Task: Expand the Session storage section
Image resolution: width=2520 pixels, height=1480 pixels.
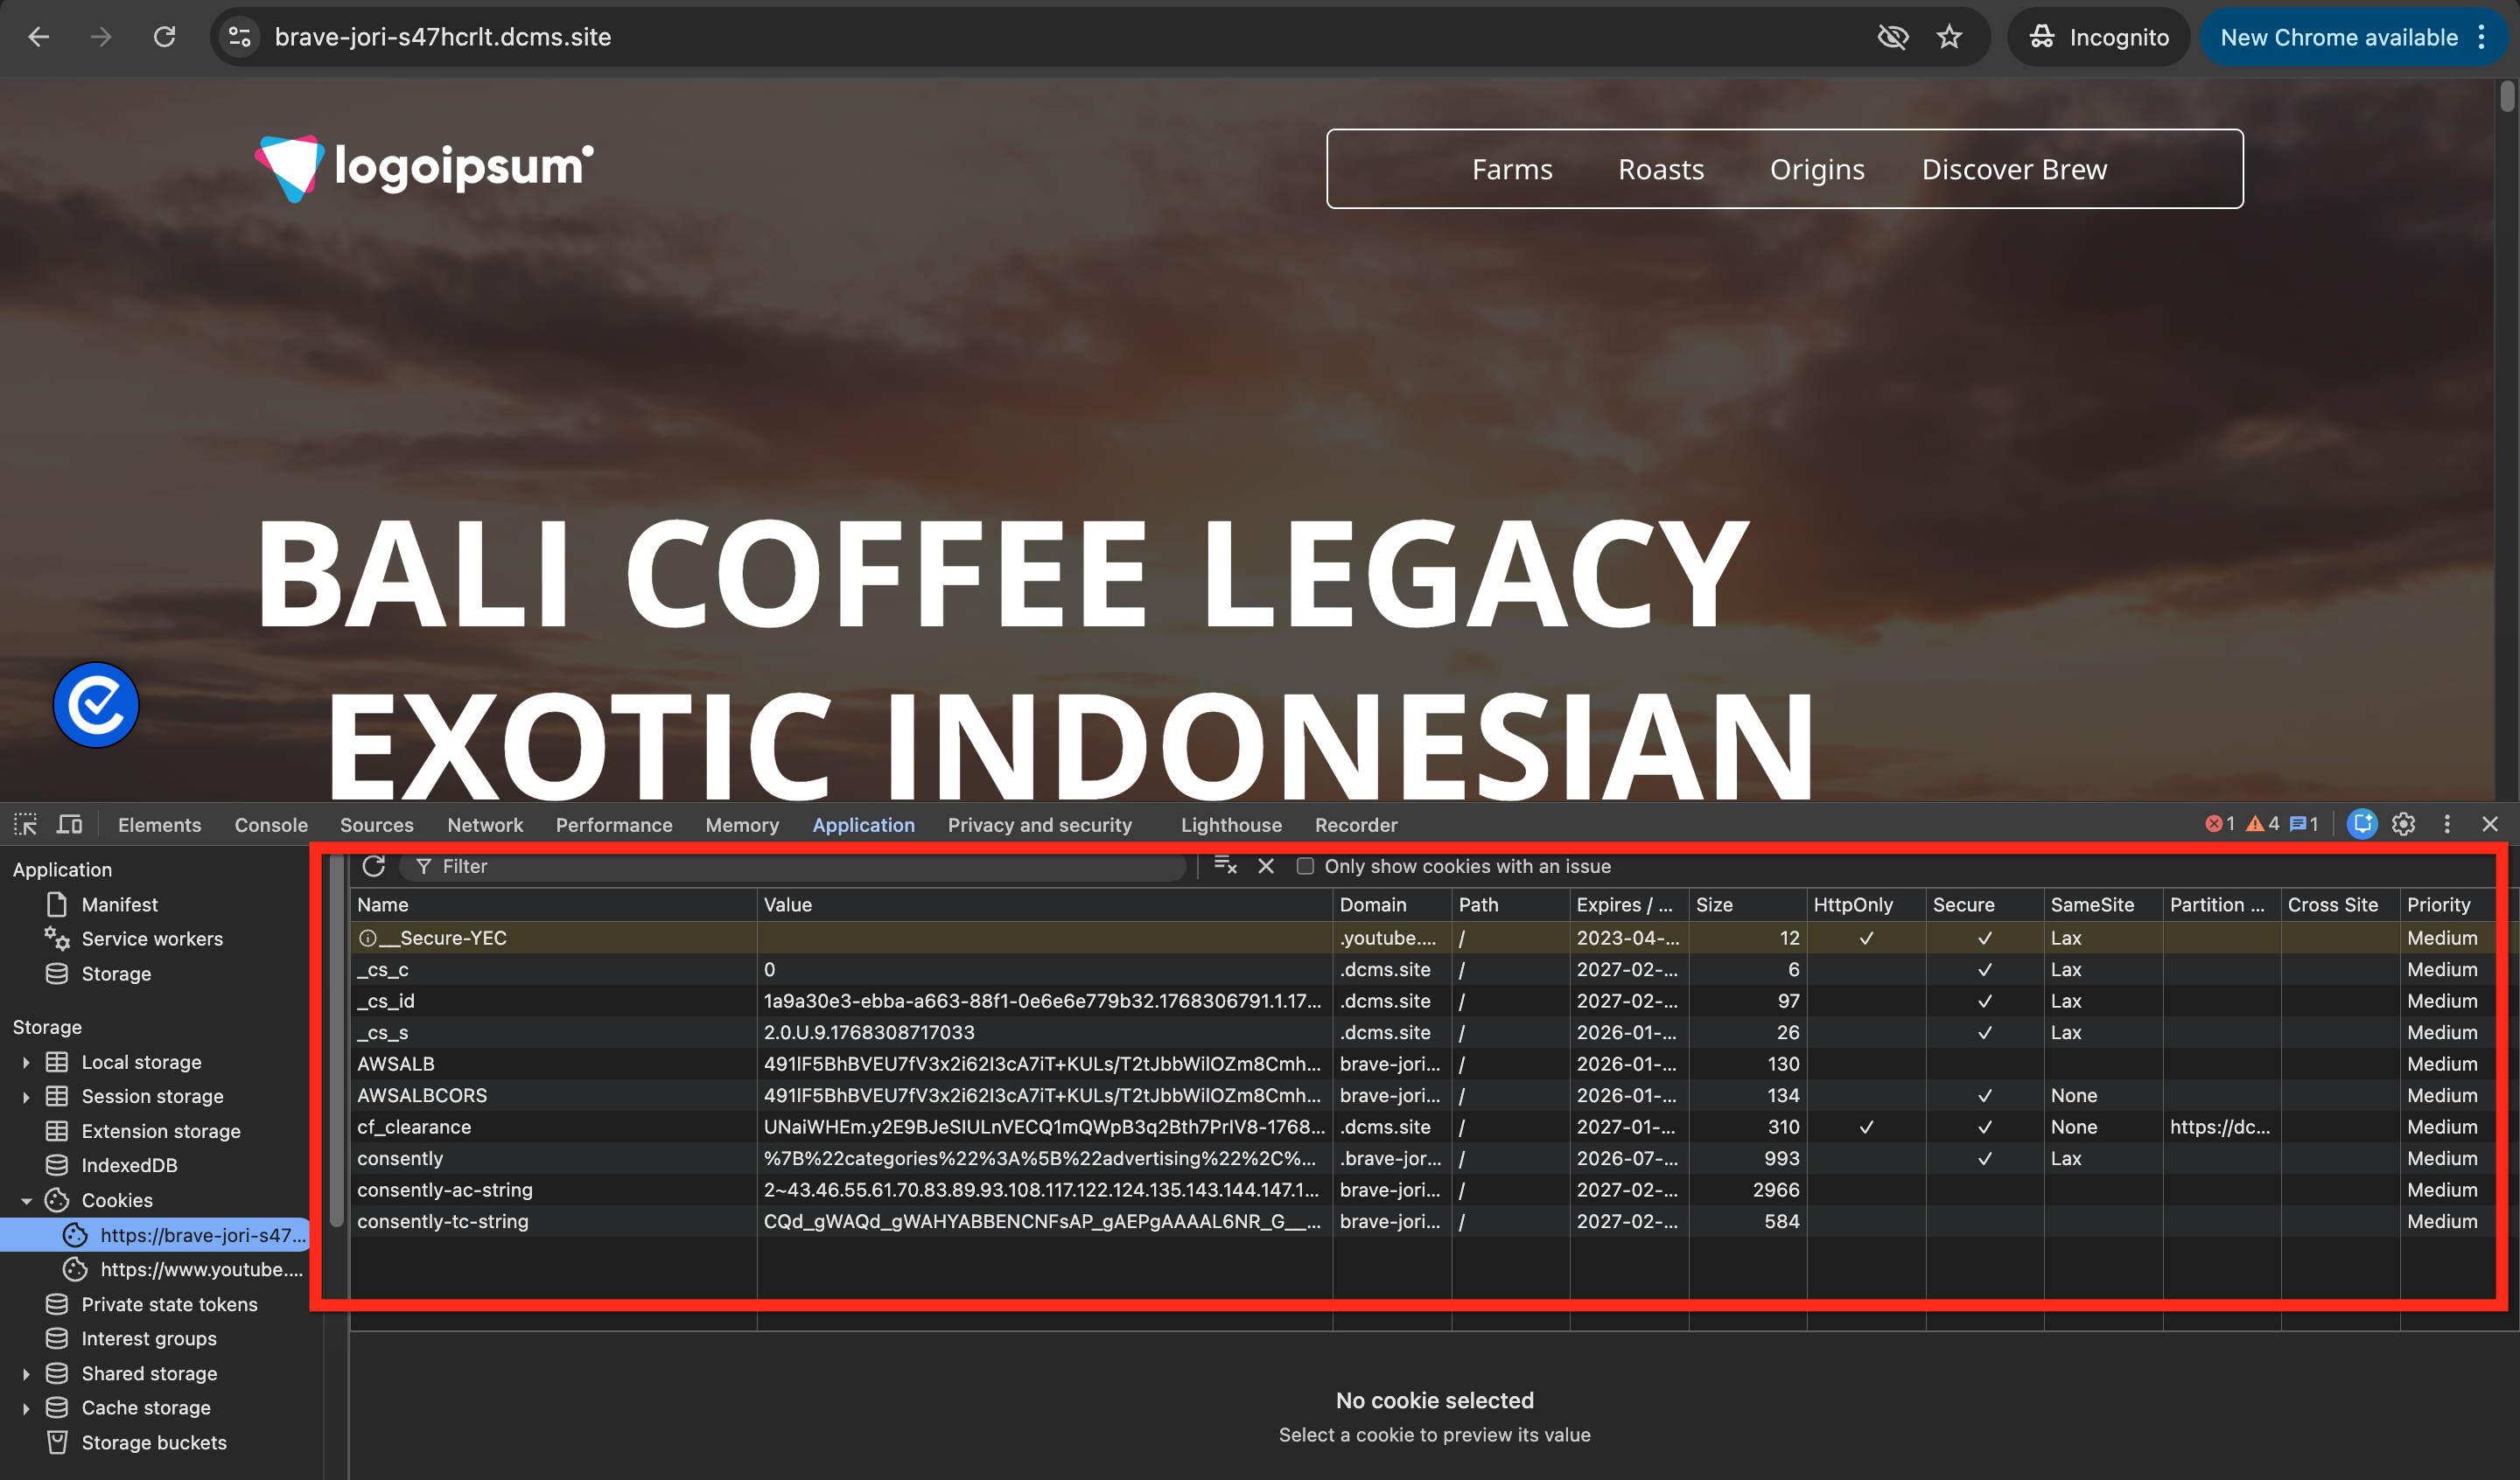Action: click(x=25, y=1096)
